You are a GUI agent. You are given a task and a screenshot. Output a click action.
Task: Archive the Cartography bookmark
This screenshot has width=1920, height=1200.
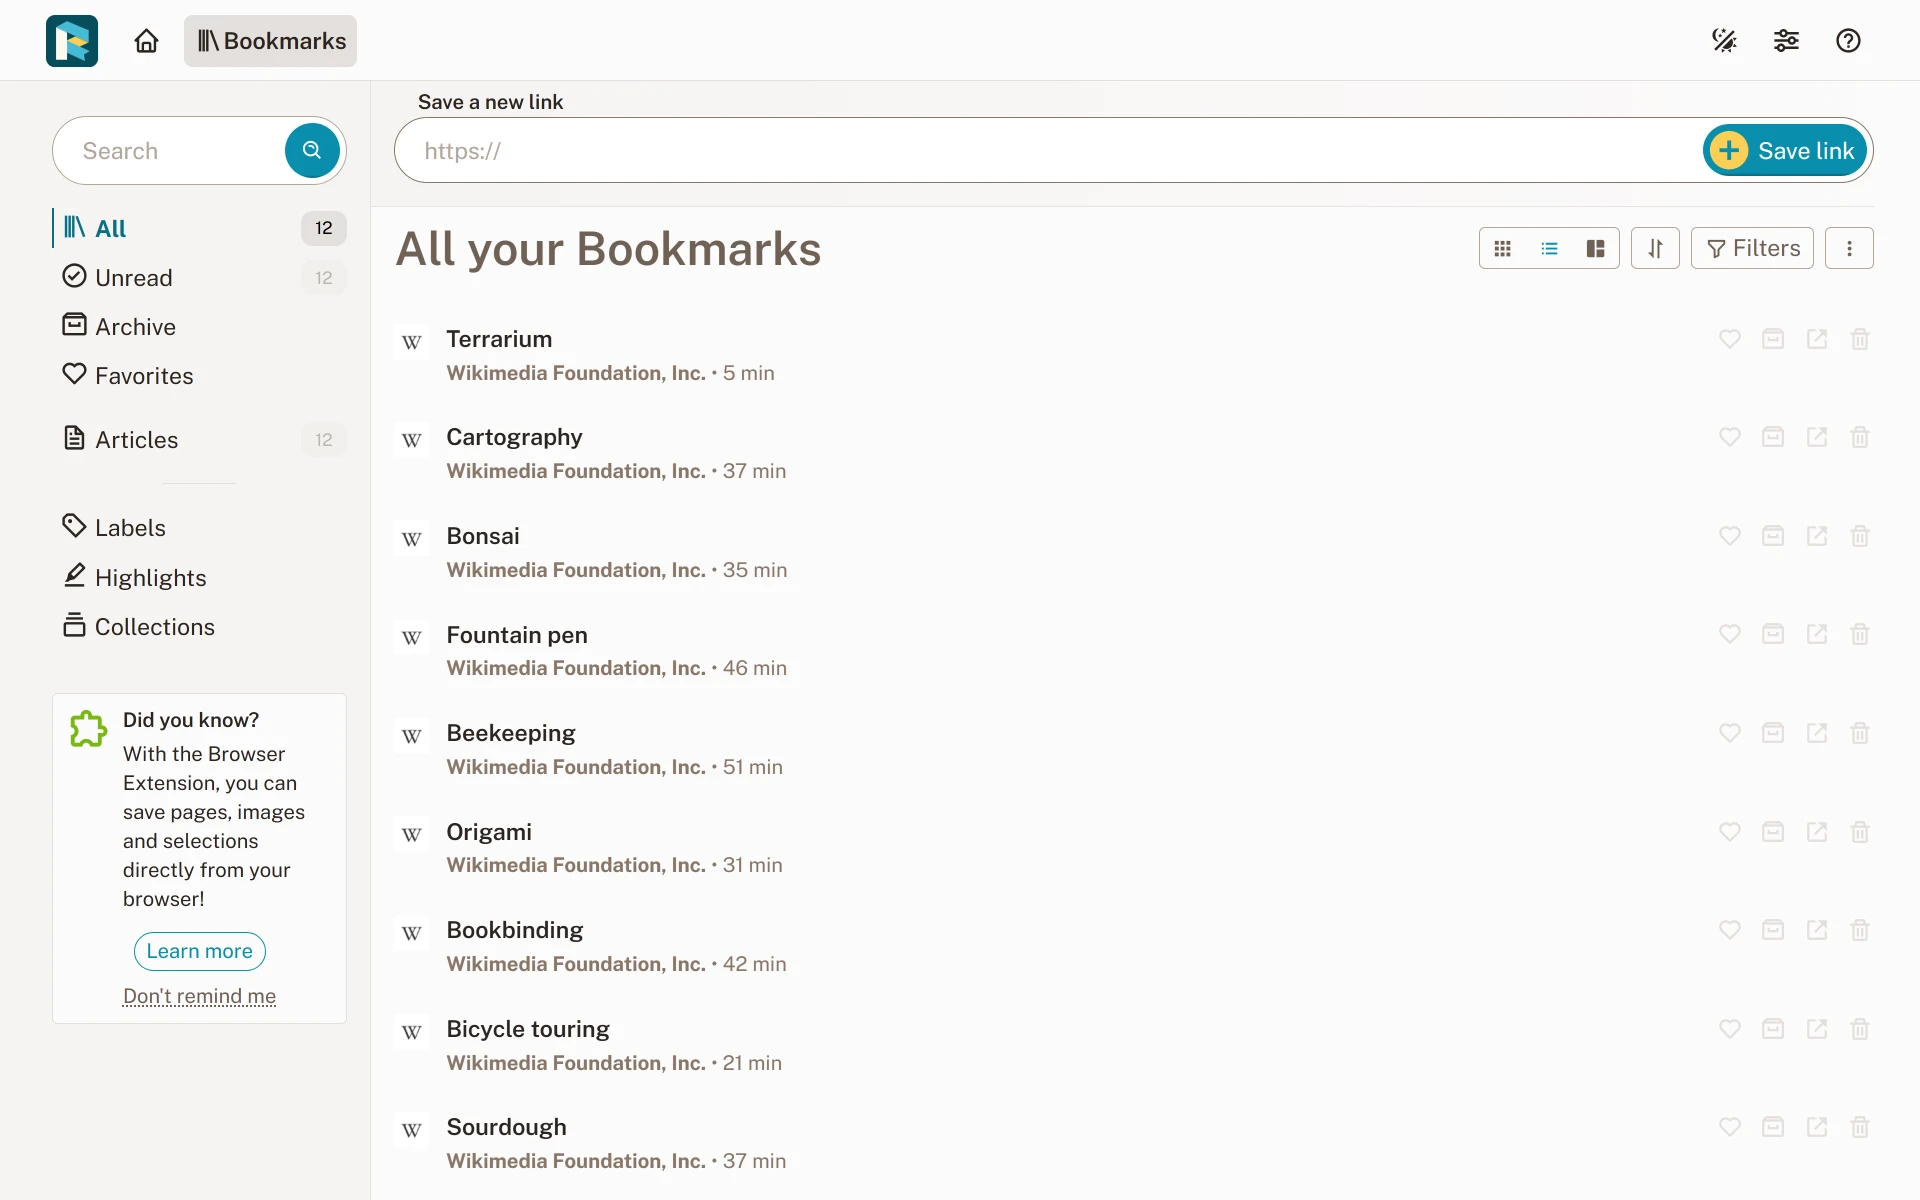(1773, 437)
